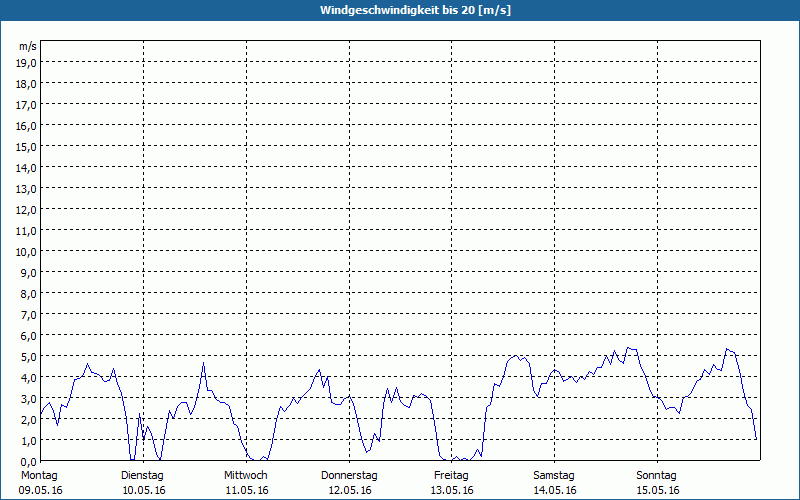Viewport: 800px width, 500px height.
Task: Click the '12,0' y-axis label
Action: pyautogui.click(x=26, y=210)
